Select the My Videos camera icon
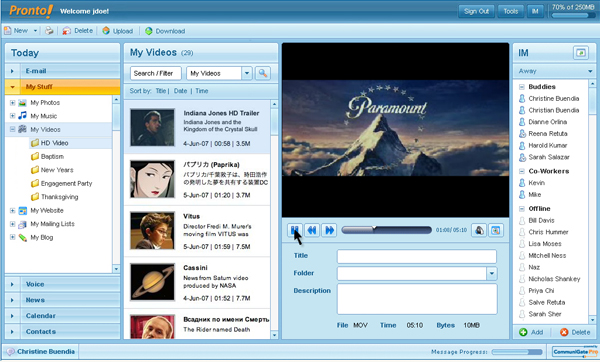Image resolution: width=600 pixels, height=362 pixels. [23, 129]
